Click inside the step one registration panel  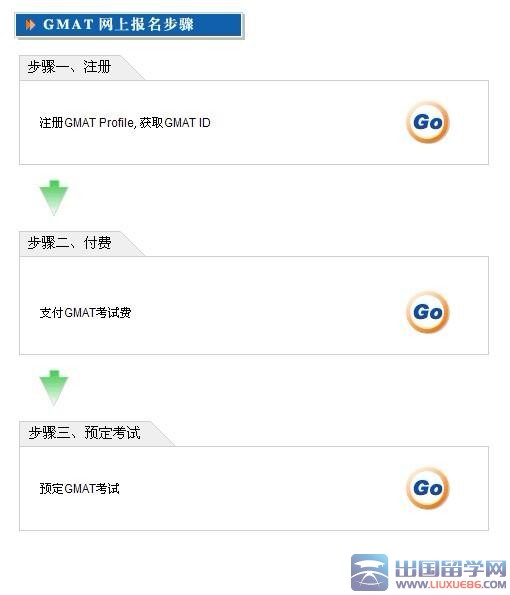[x=254, y=123]
